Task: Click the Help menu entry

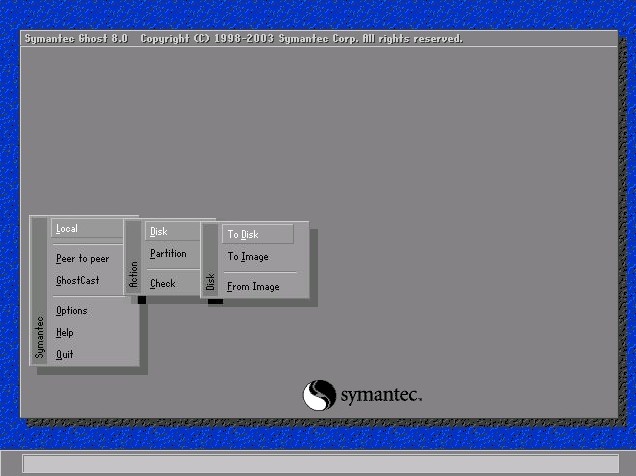Action: click(64, 332)
